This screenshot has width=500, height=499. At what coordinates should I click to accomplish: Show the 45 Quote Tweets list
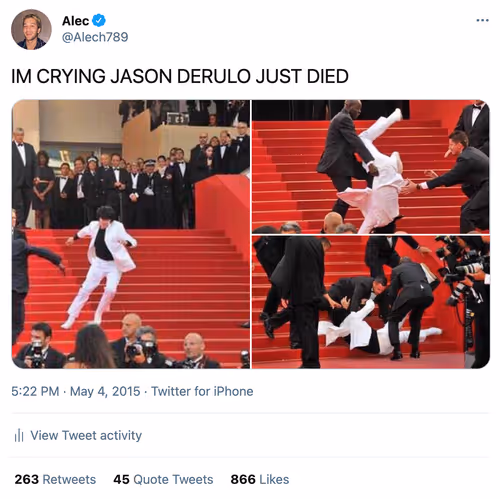pyautogui.click(x=163, y=479)
